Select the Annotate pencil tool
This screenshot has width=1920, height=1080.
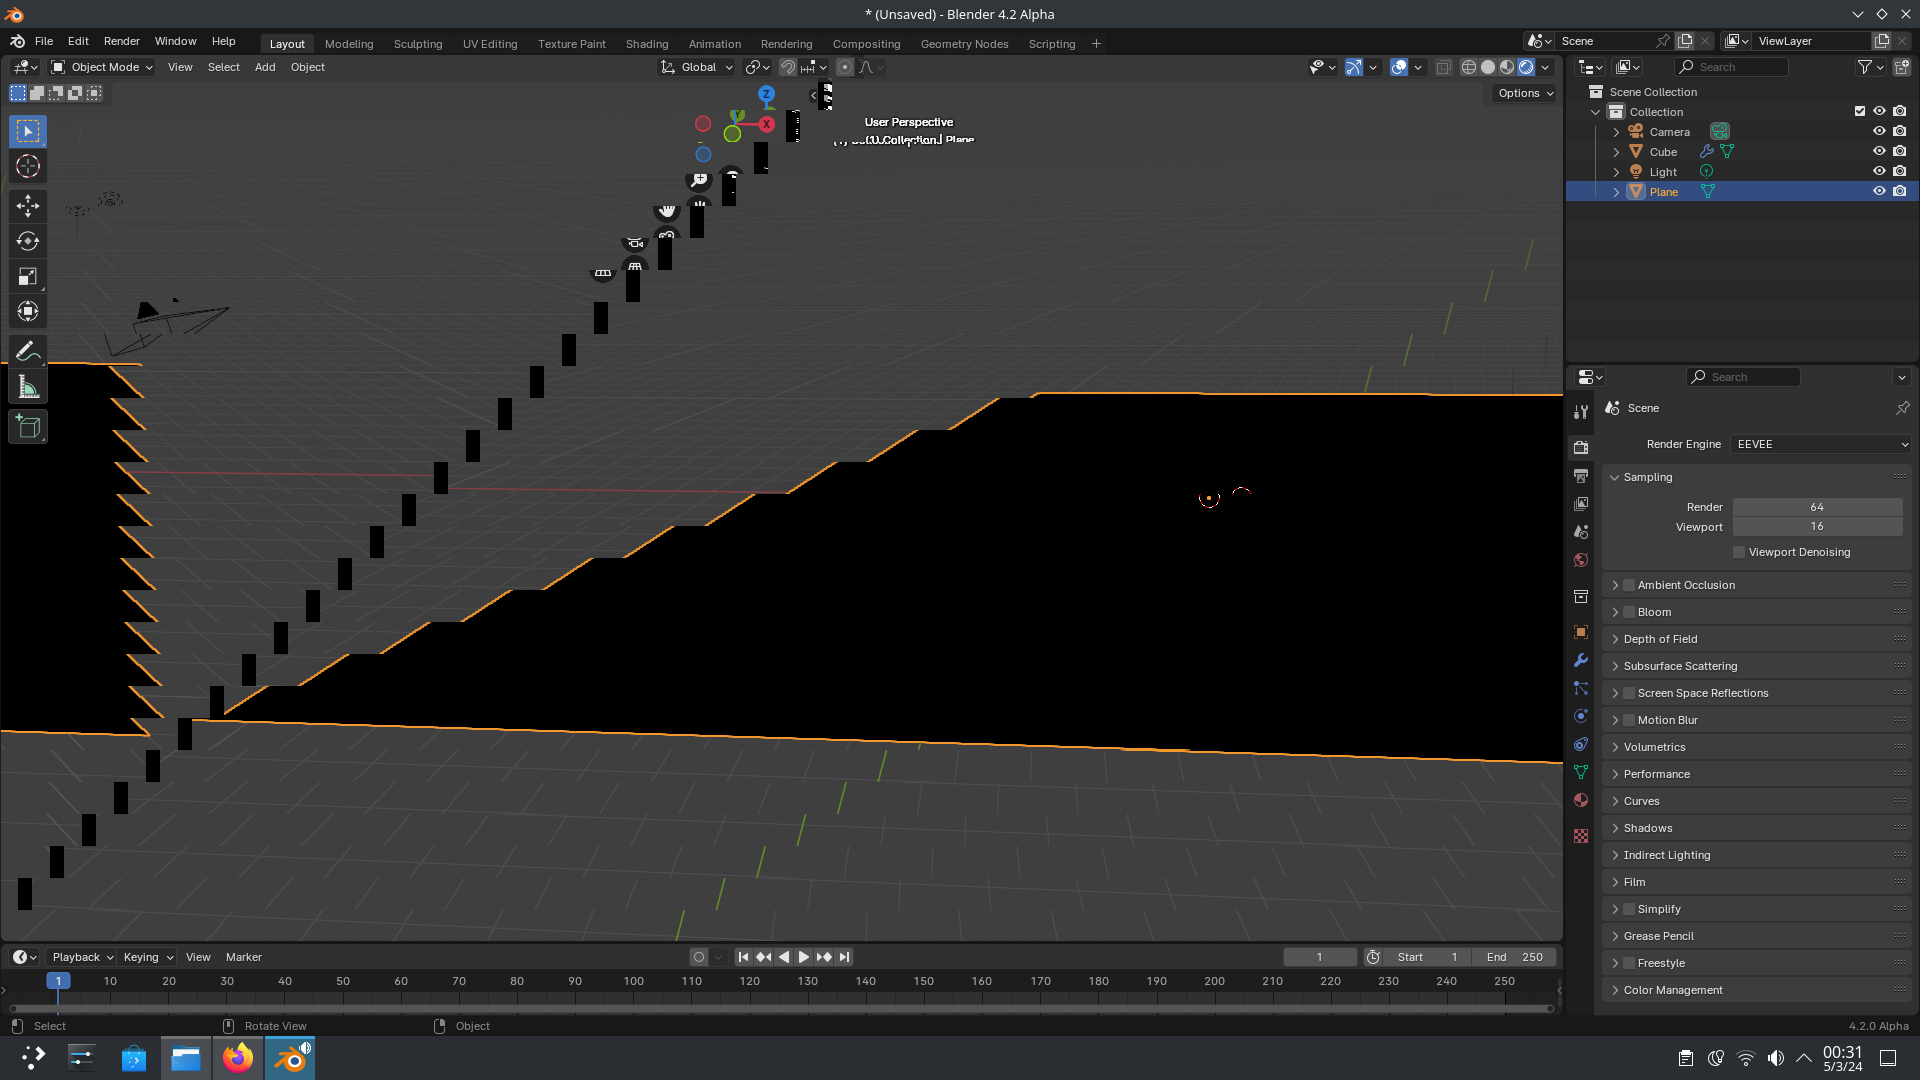click(x=28, y=351)
